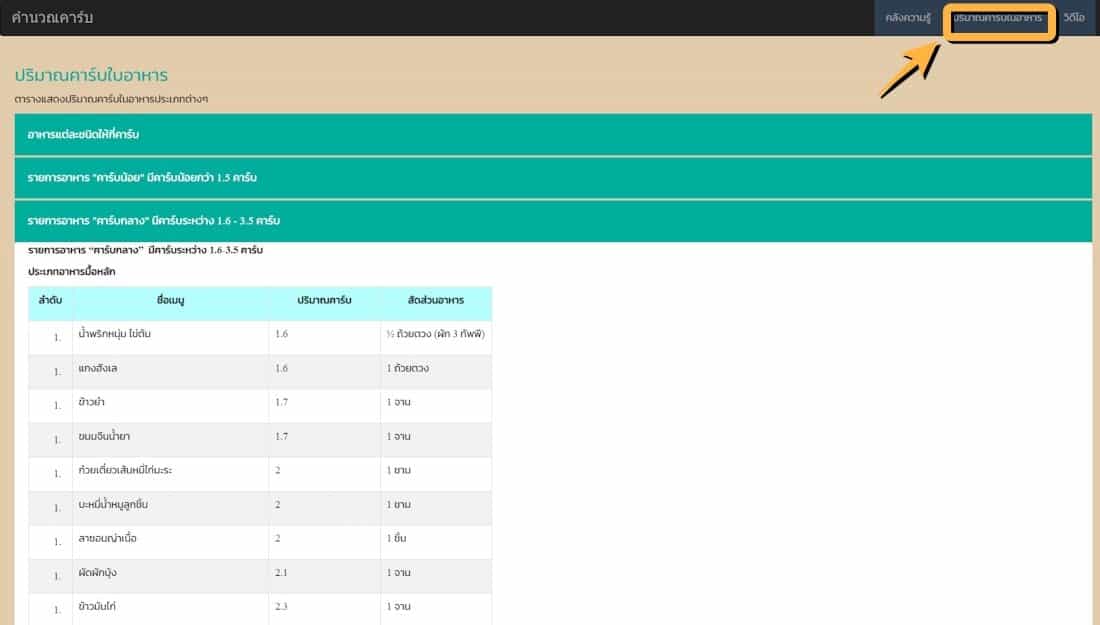1100x625 pixels.
Task: Select the ปริมาณคาร์บในอาหาร navigation tab
Action: click(x=997, y=18)
